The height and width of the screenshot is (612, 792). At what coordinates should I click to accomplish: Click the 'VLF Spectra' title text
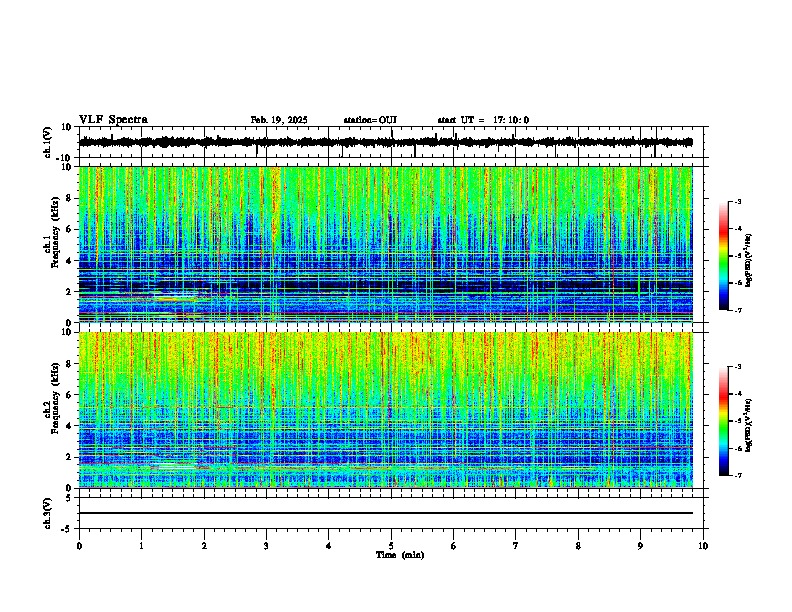coord(113,120)
